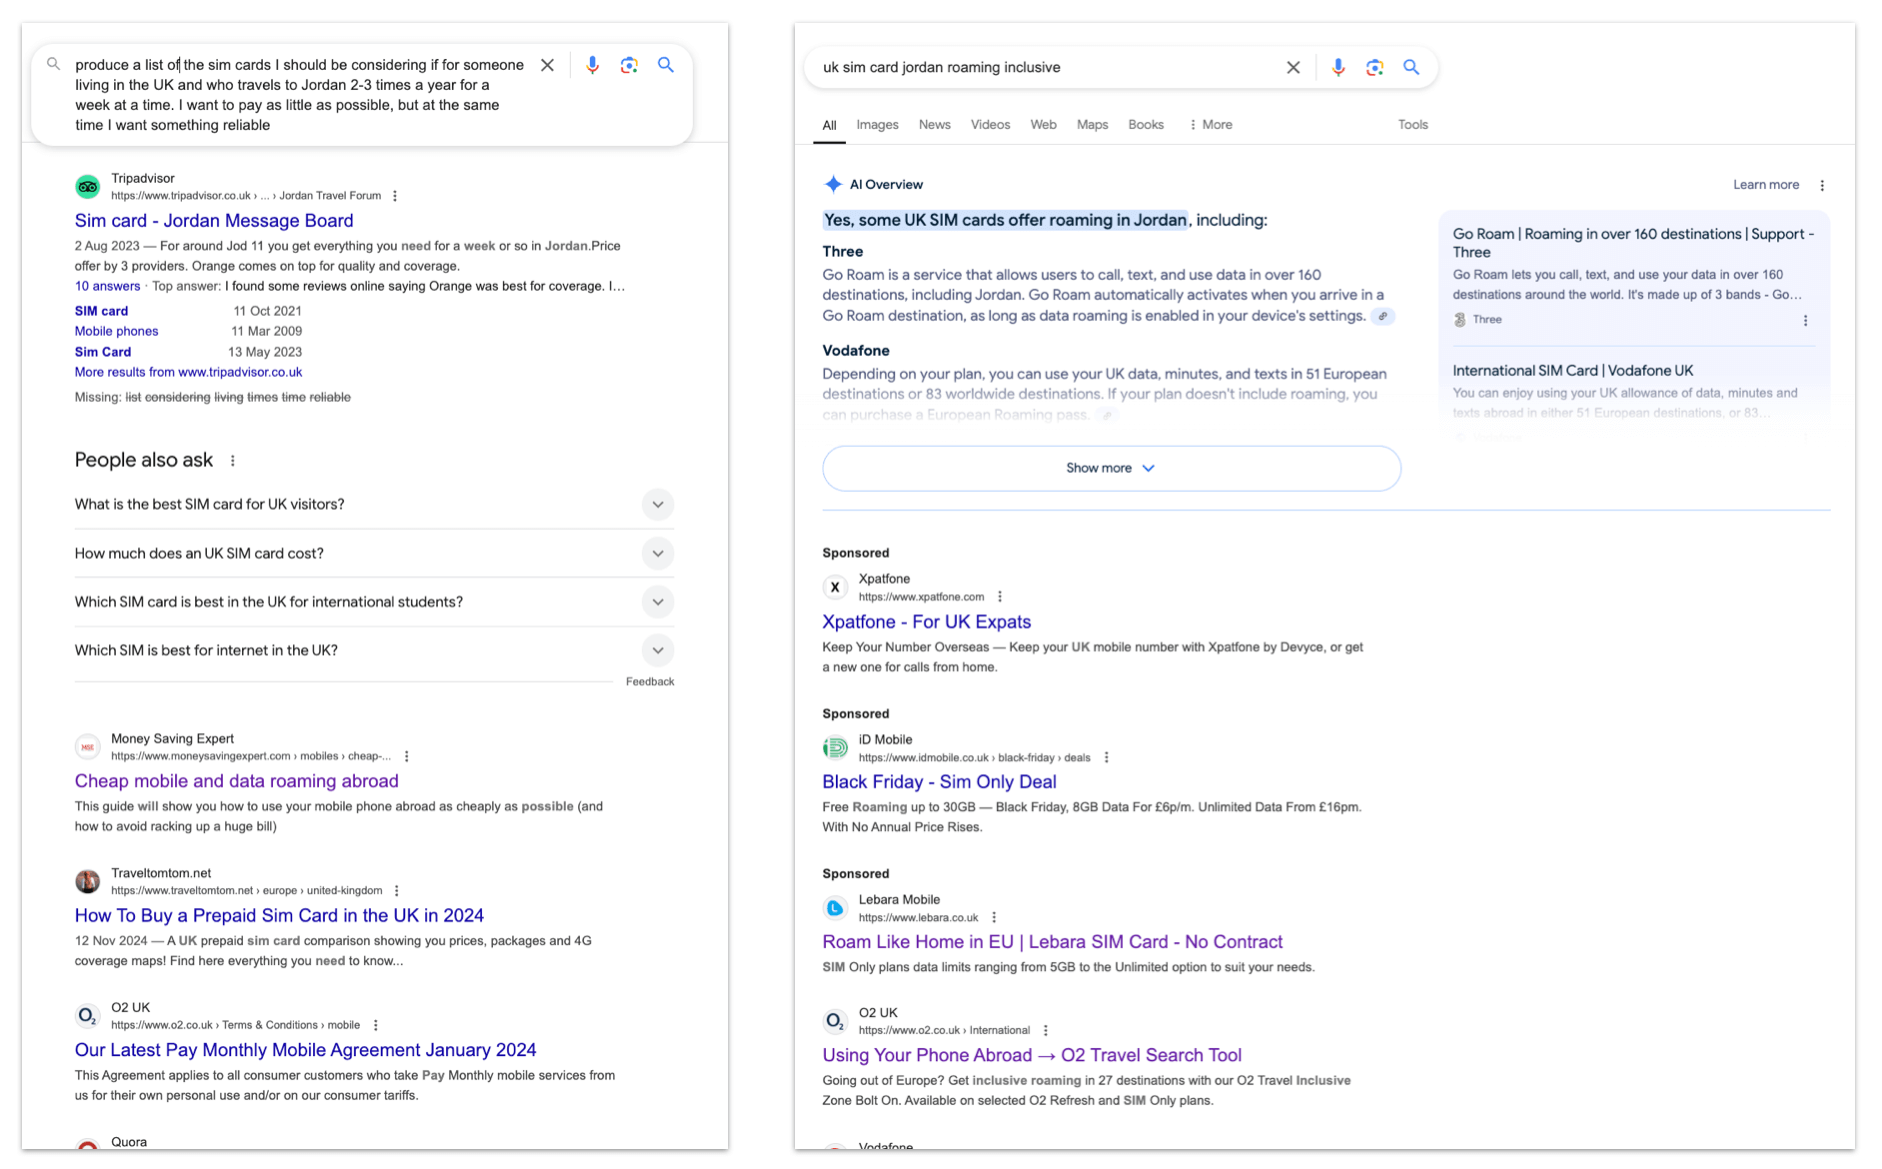Select the All results tab

[x=829, y=125]
